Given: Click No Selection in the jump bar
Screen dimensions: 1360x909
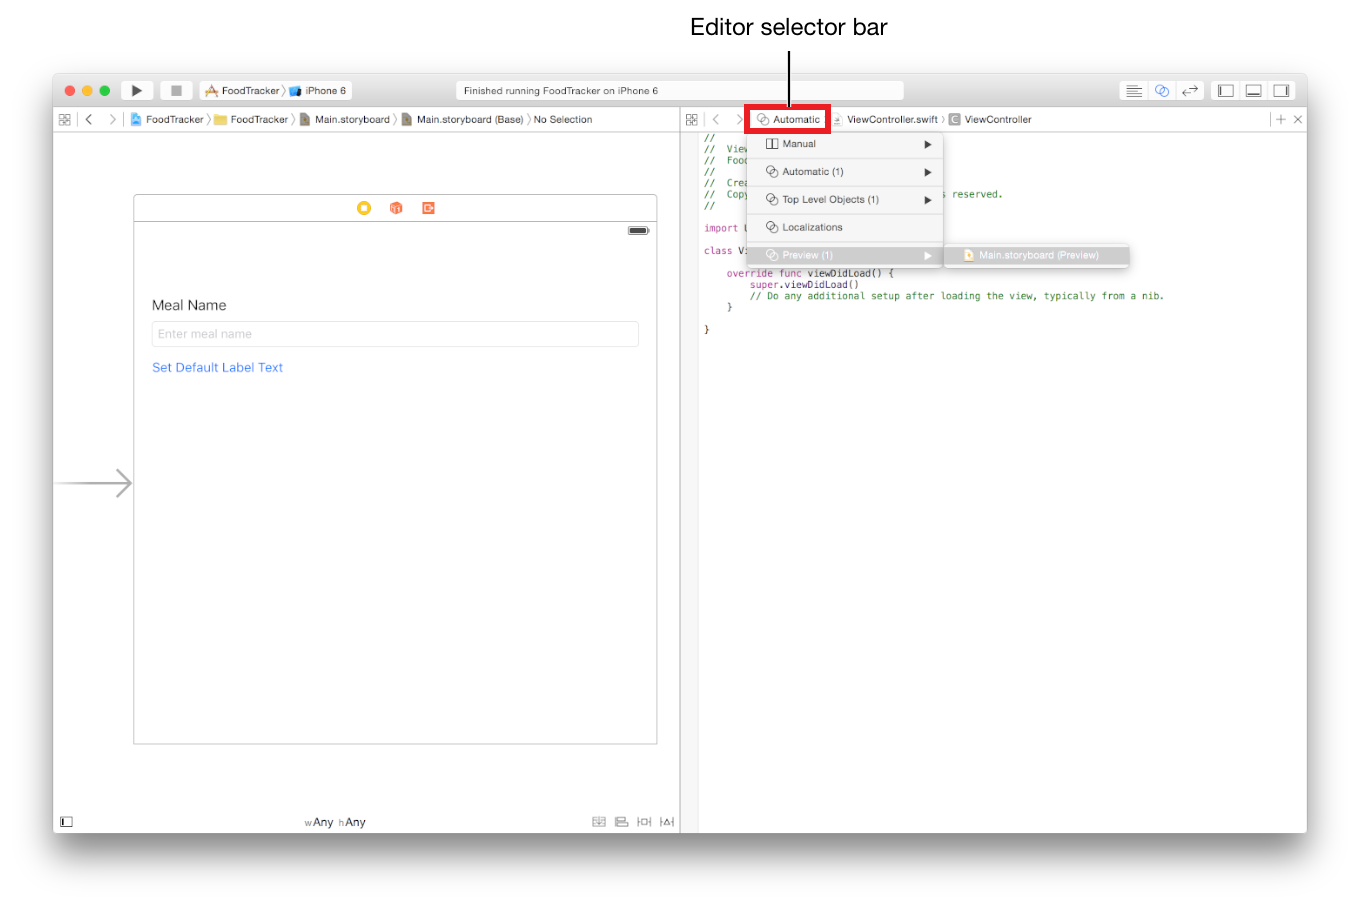Looking at the screenshot, I should [x=563, y=119].
